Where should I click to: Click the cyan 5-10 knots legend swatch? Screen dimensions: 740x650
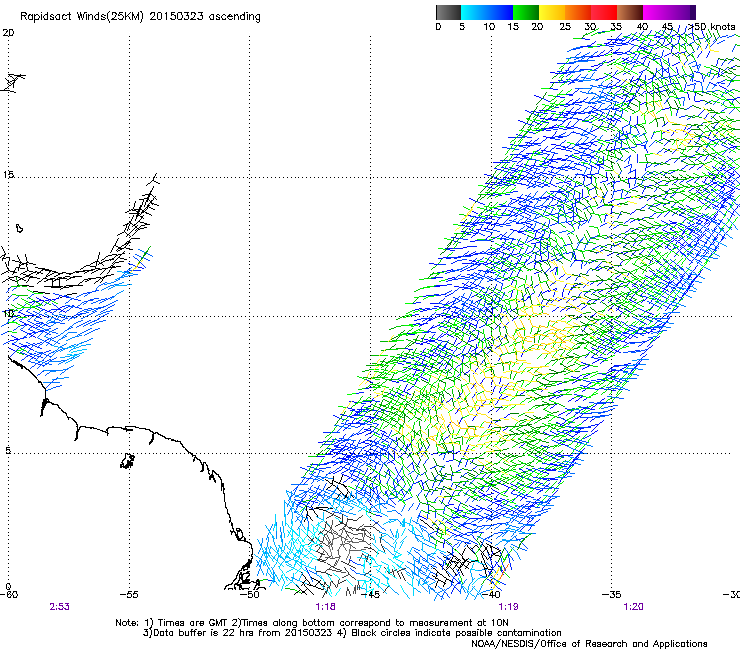(x=474, y=12)
